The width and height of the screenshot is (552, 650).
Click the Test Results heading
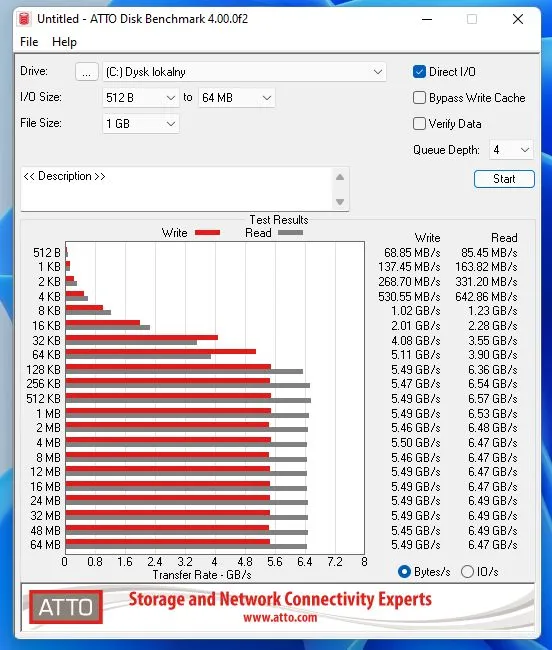(279, 220)
